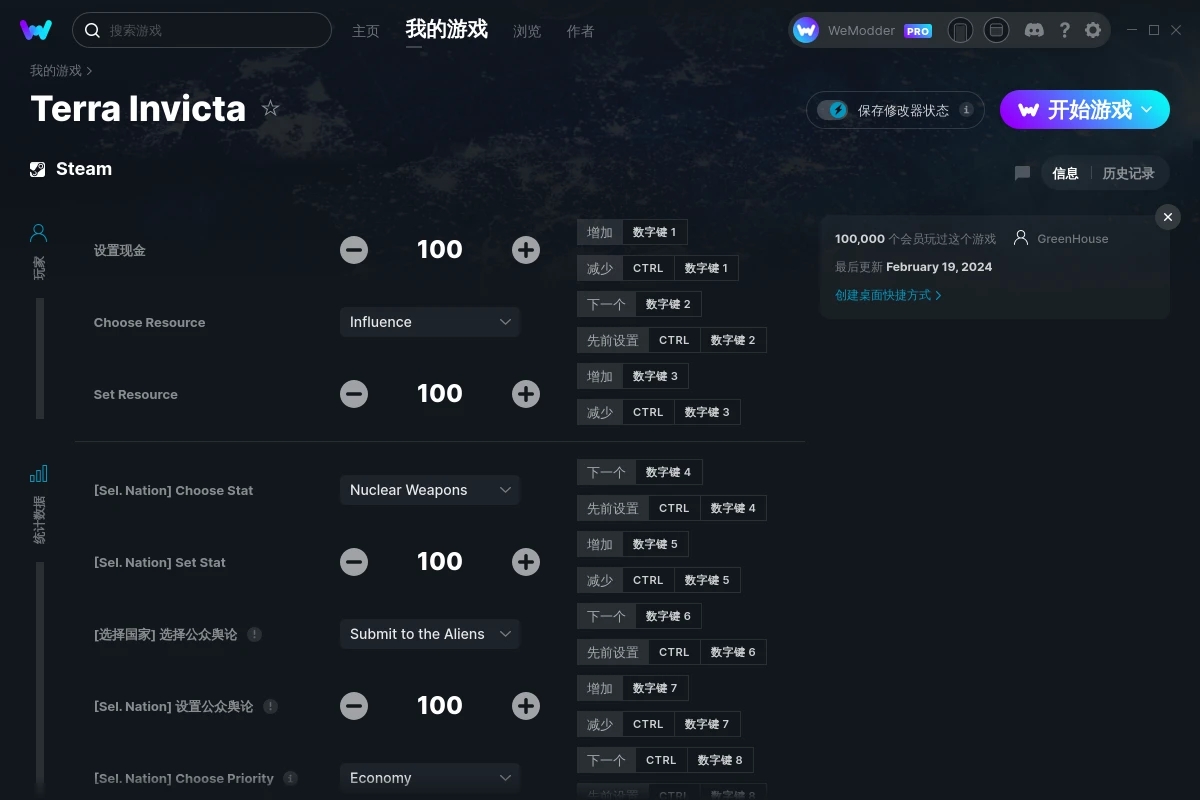Open the Discord icon link
The image size is (1200, 800).
click(x=1035, y=30)
